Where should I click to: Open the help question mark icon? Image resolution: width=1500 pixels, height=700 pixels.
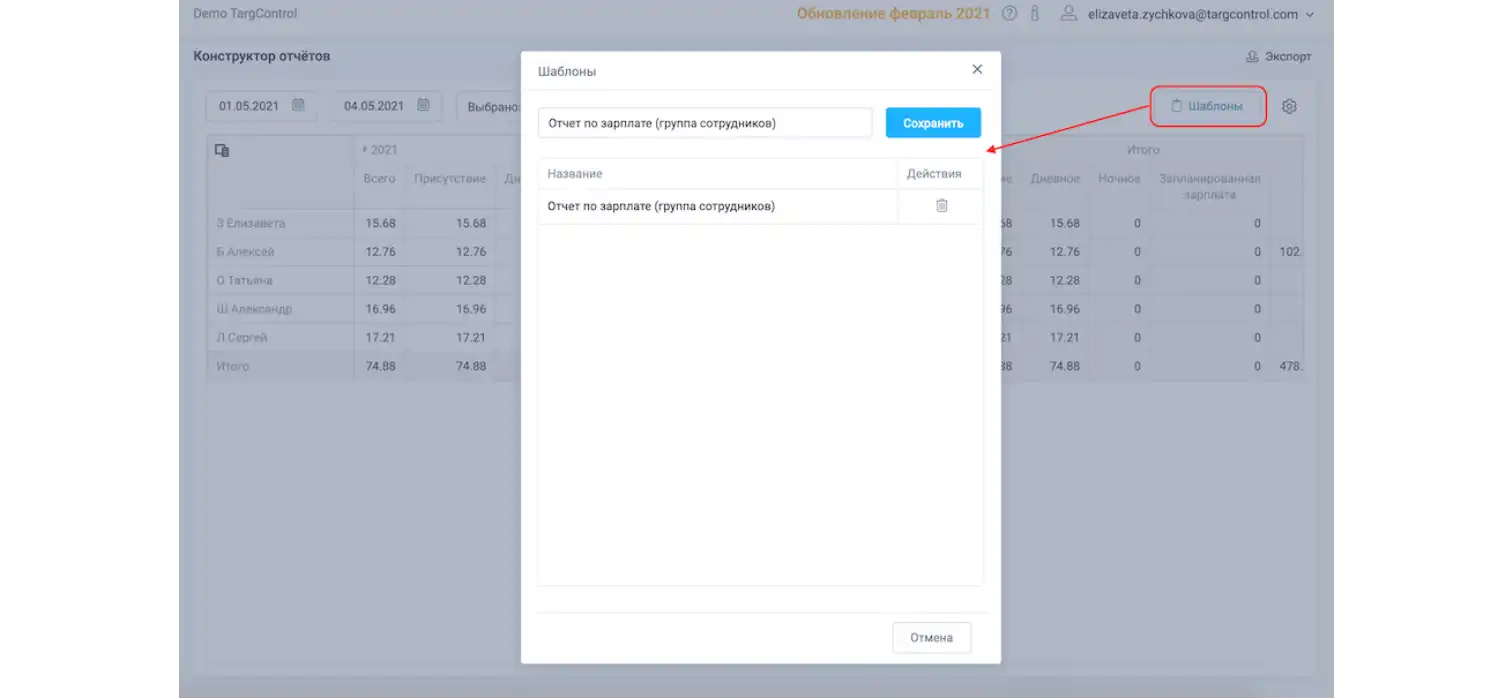(1010, 14)
